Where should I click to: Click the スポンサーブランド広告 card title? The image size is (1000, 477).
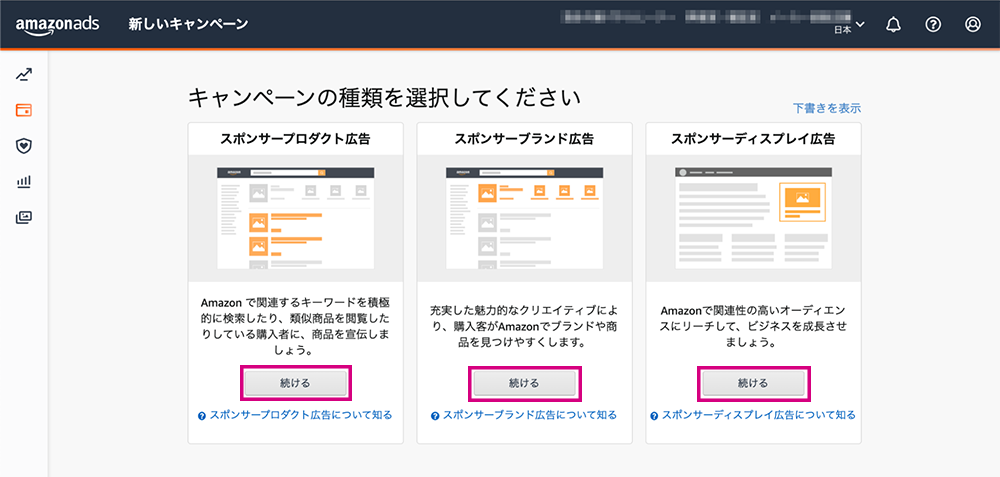tap(524, 138)
